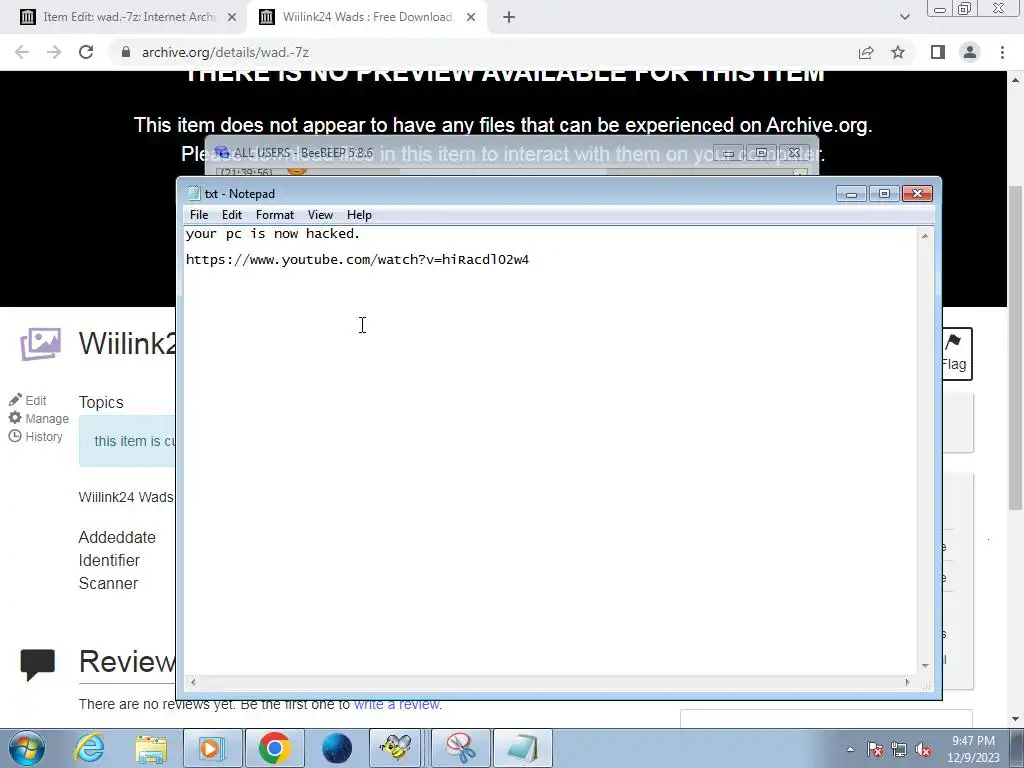Click the Addeddate metadata label
The image size is (1024, 768).
tap(117, 537)
